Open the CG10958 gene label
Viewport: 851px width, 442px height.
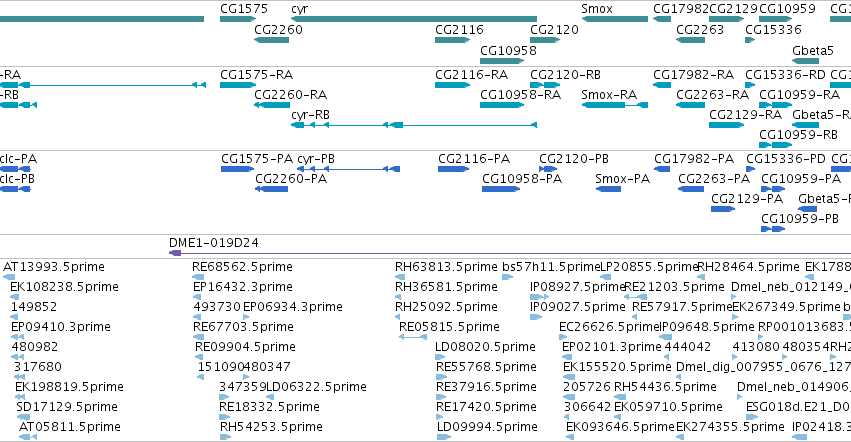tap(508, 50)
